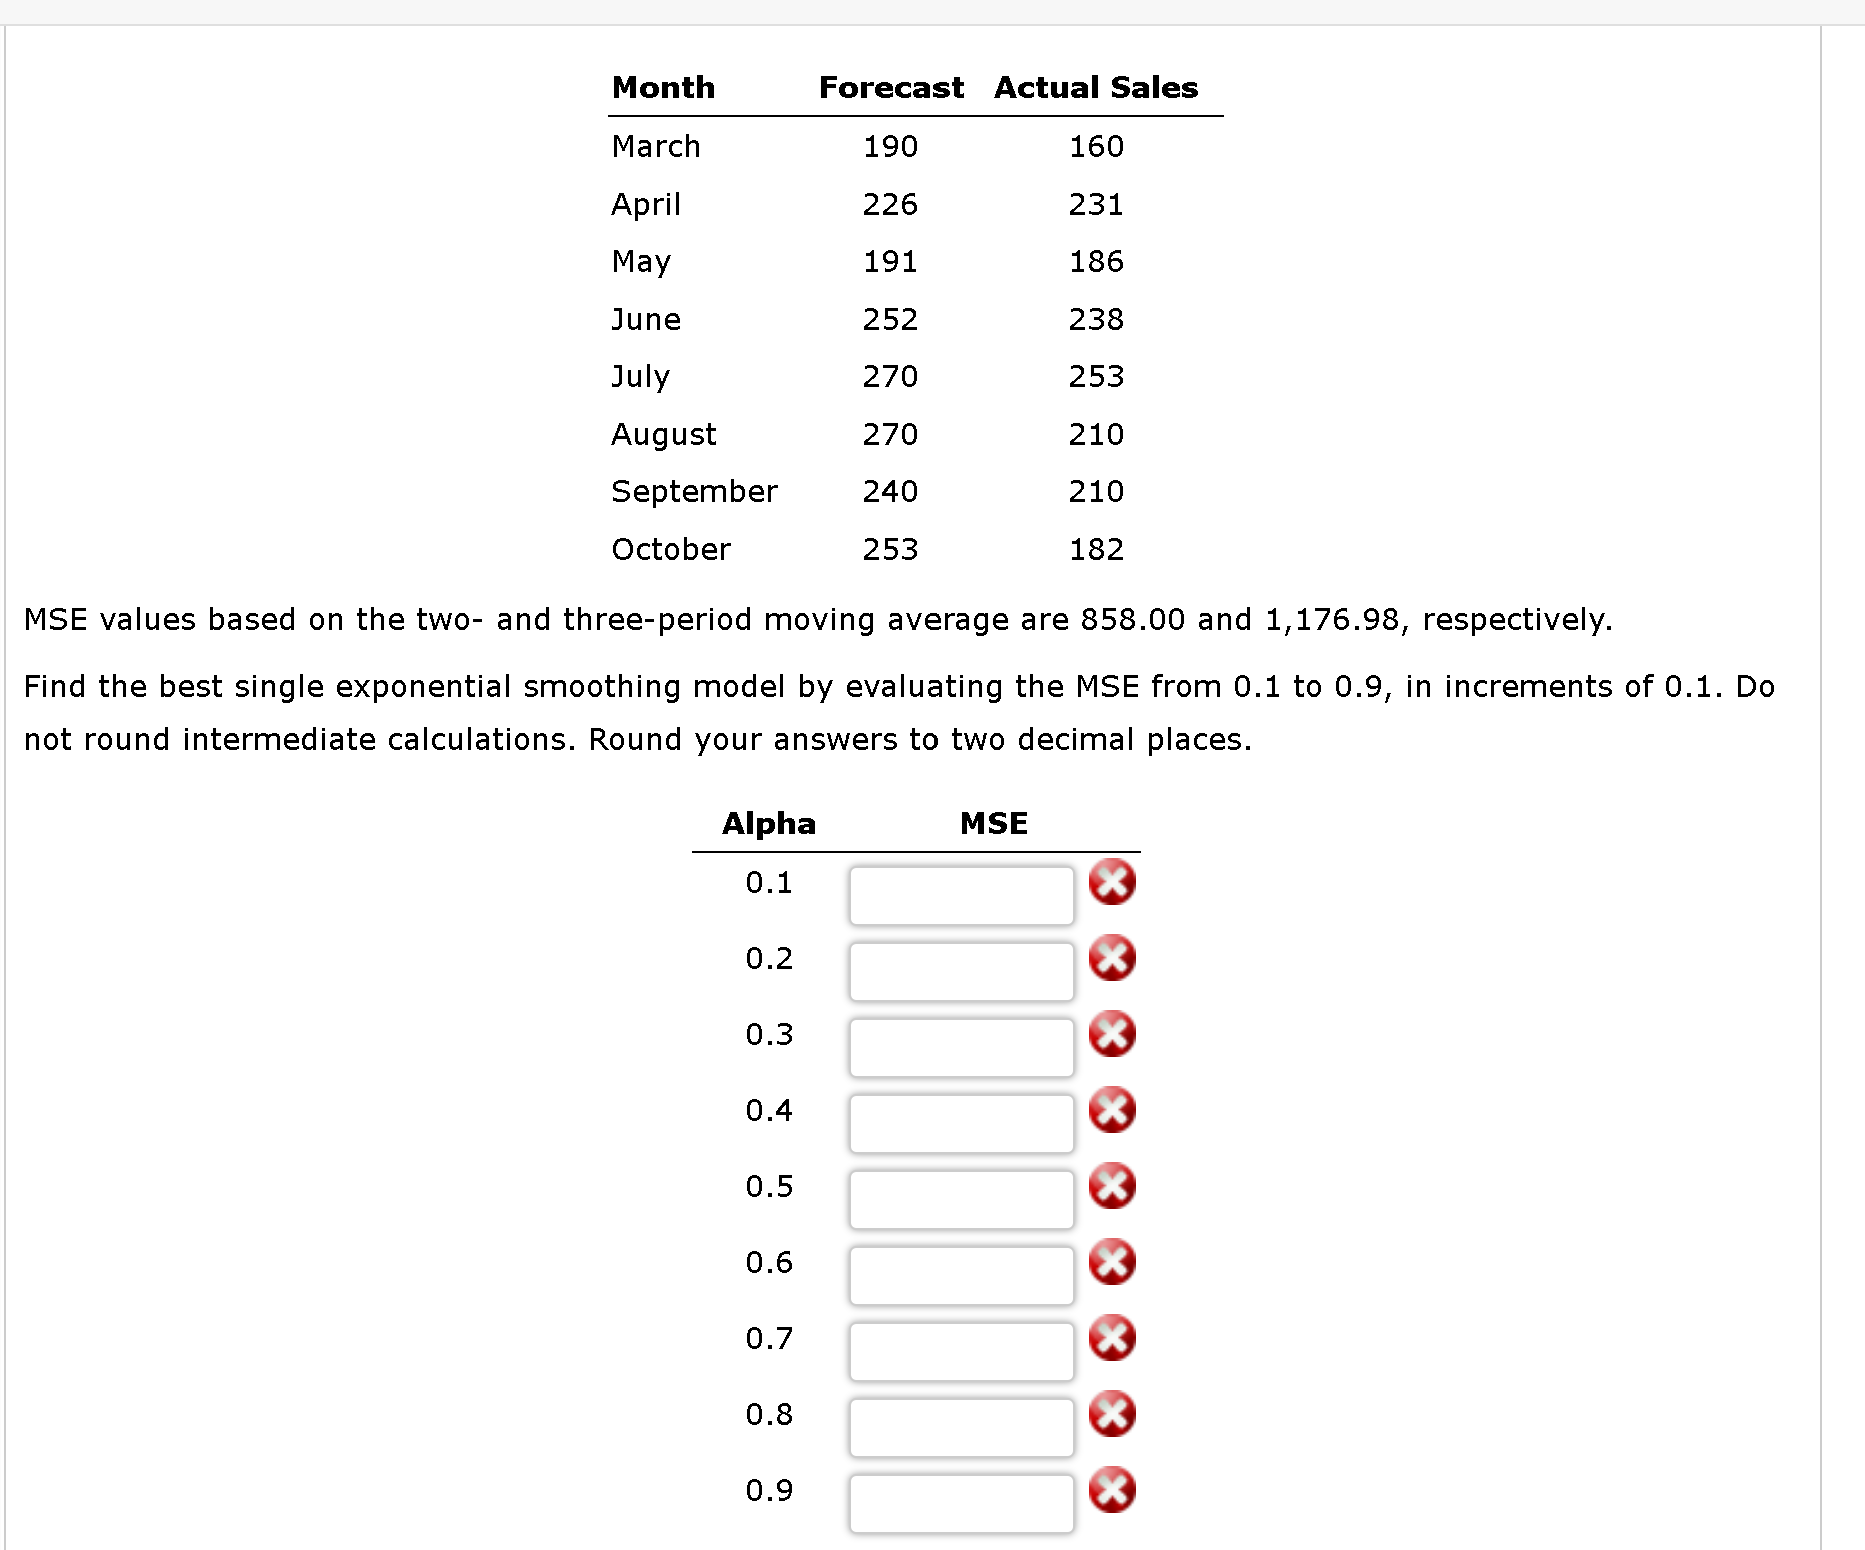Click the red X icon beside alpha 0.8
This screenshot has height=1550, width=1865.
1113,1414
